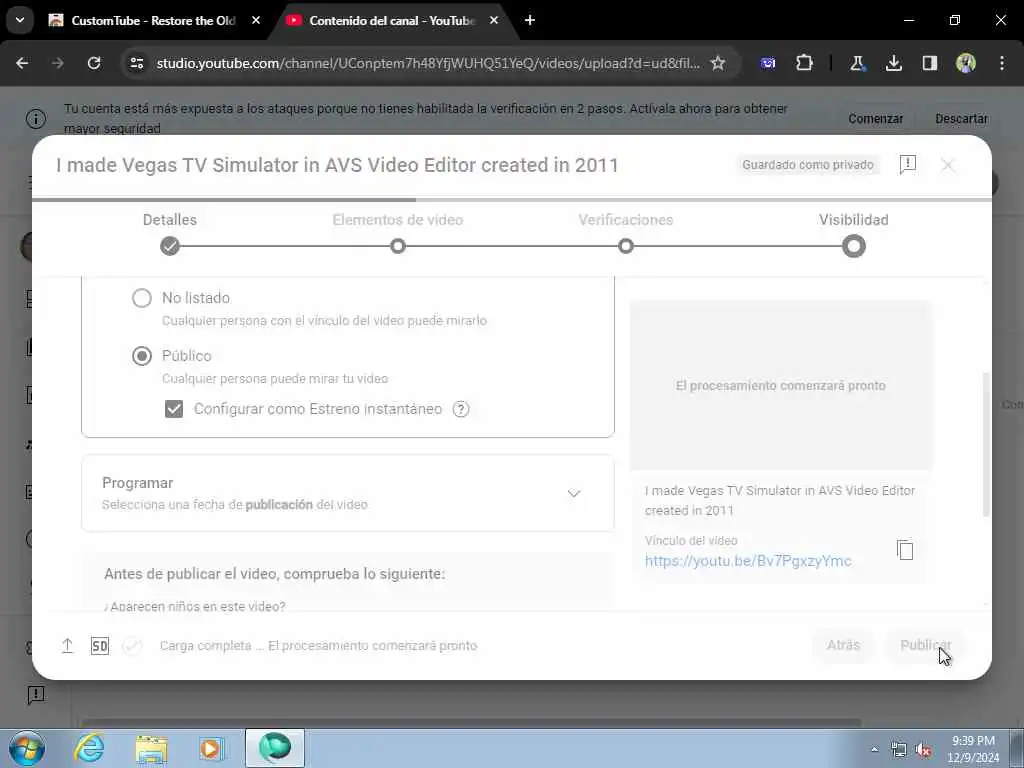
Task: Open the Windows Start menu
Action: pos(27,748)
